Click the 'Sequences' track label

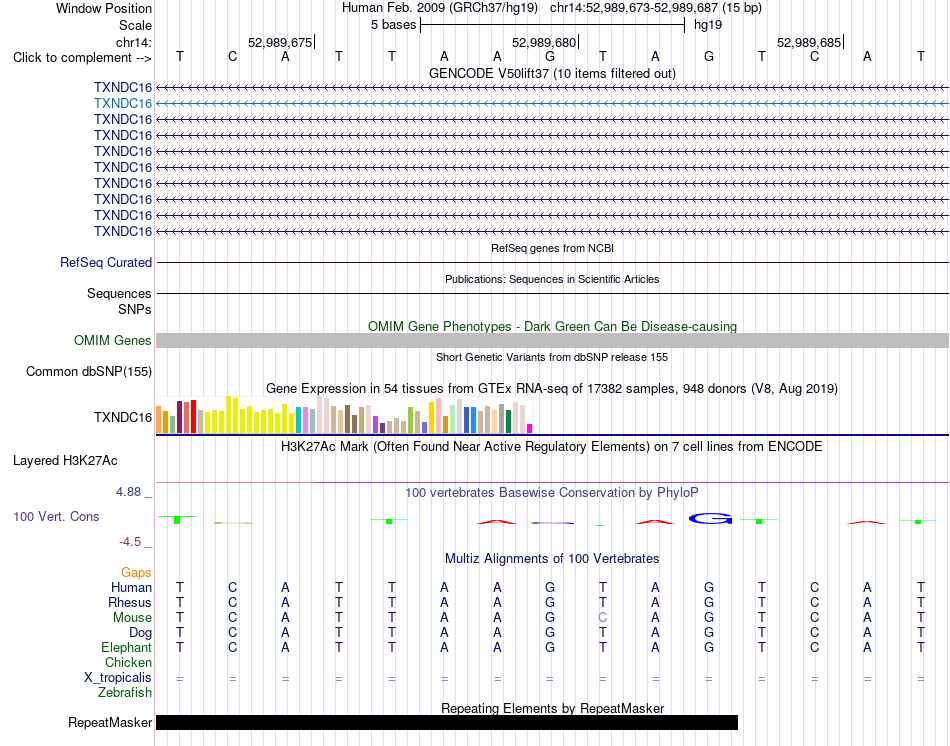(x=119, y=293)
